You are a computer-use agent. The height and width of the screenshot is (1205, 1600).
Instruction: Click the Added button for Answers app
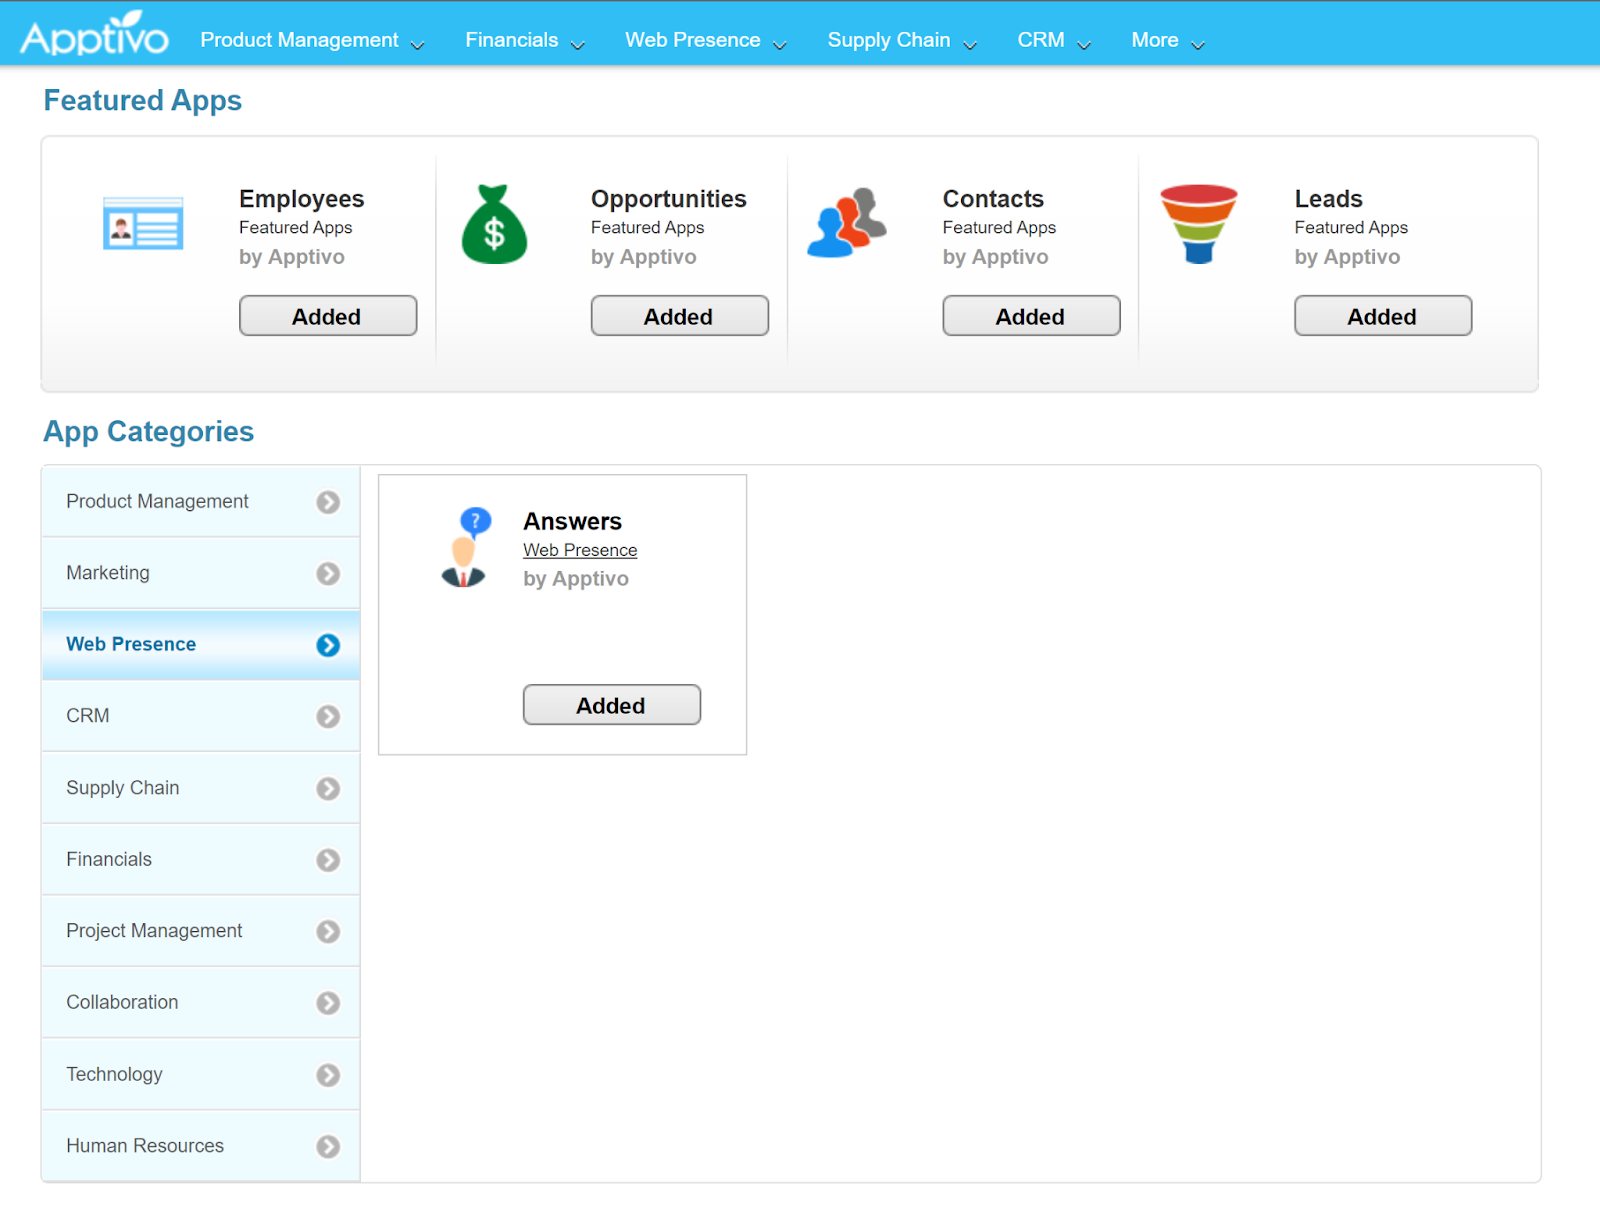tap(611, 705)
